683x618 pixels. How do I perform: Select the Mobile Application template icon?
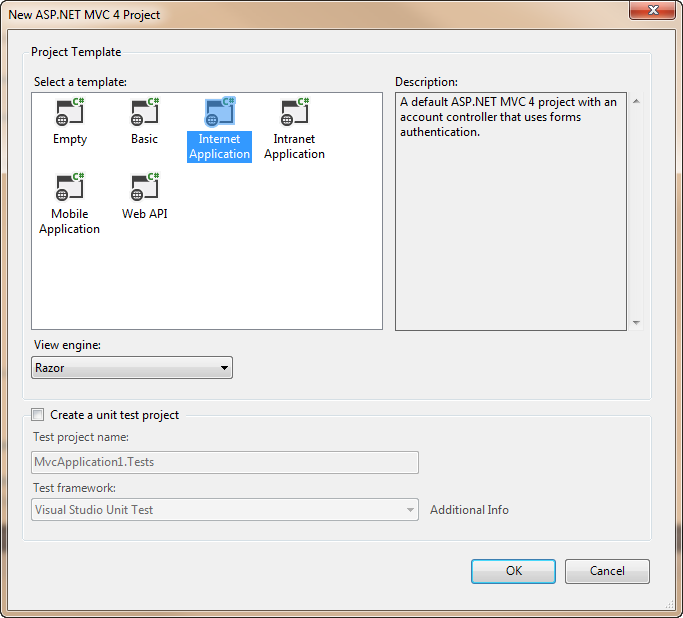70,187
